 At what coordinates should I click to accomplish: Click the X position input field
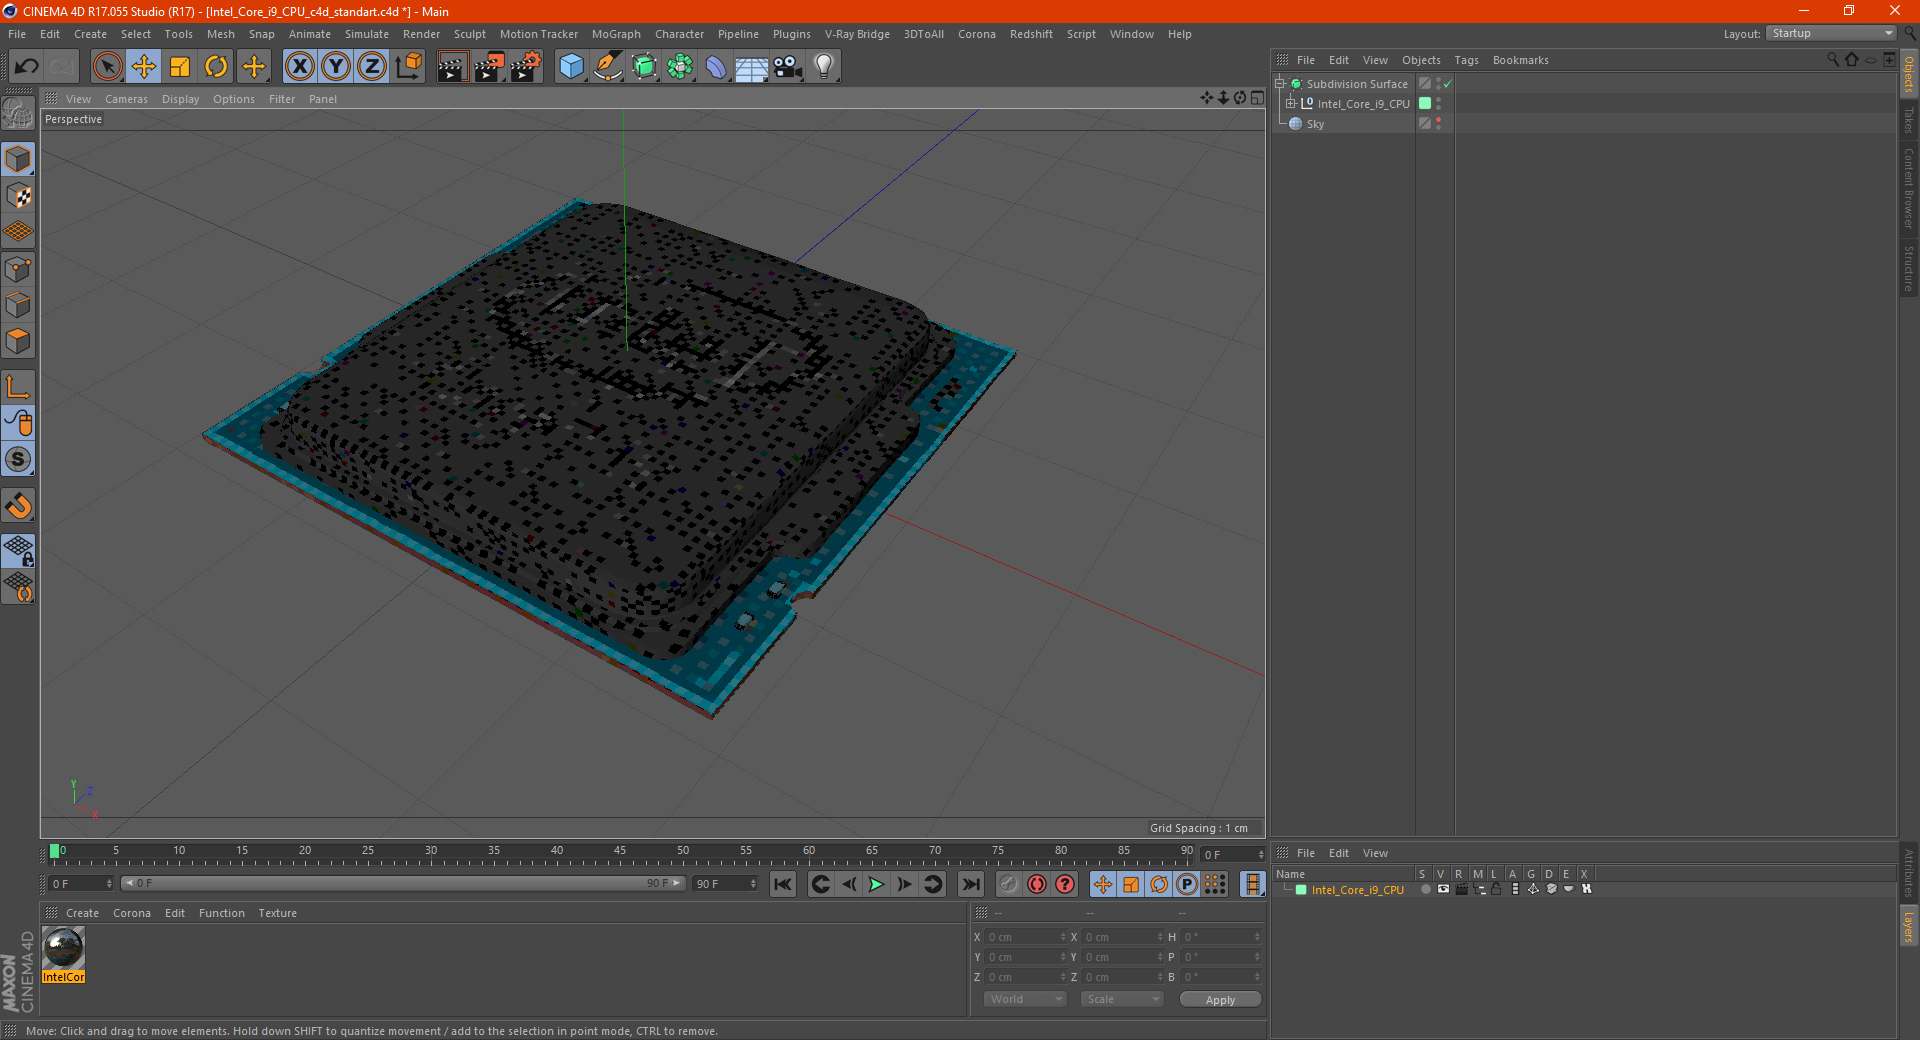pyautogui.click(x=1027, y=937)
